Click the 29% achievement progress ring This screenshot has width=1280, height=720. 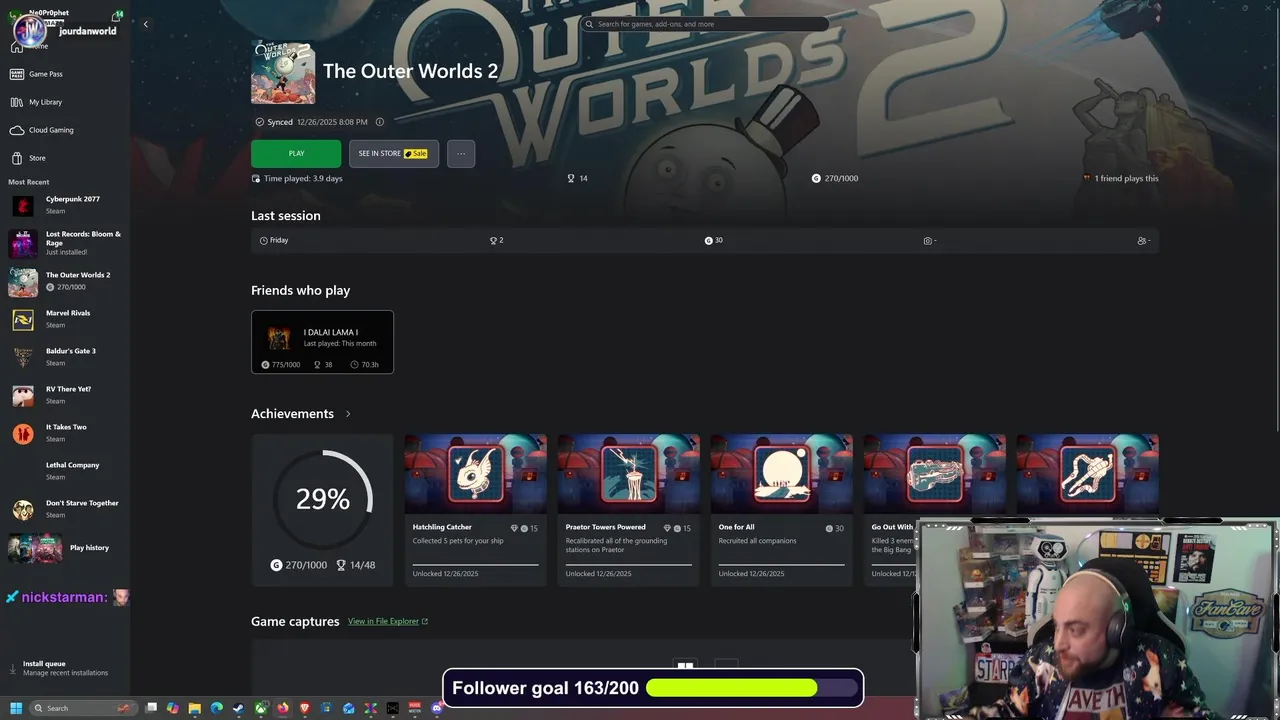[x=322, y=498]
